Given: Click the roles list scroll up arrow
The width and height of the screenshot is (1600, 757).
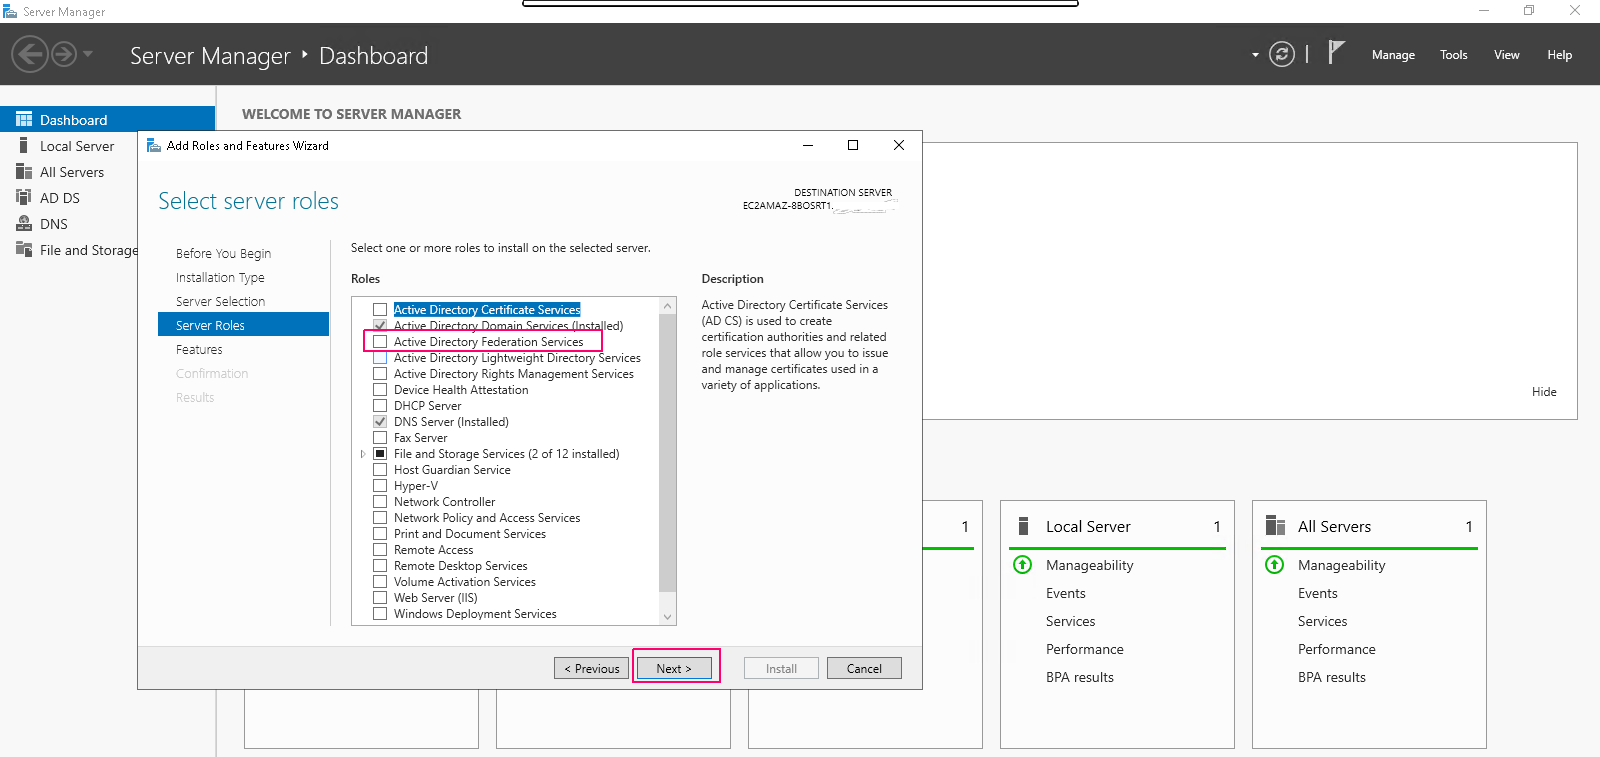Looking at the screenshot, I should (x=668, y=305).
